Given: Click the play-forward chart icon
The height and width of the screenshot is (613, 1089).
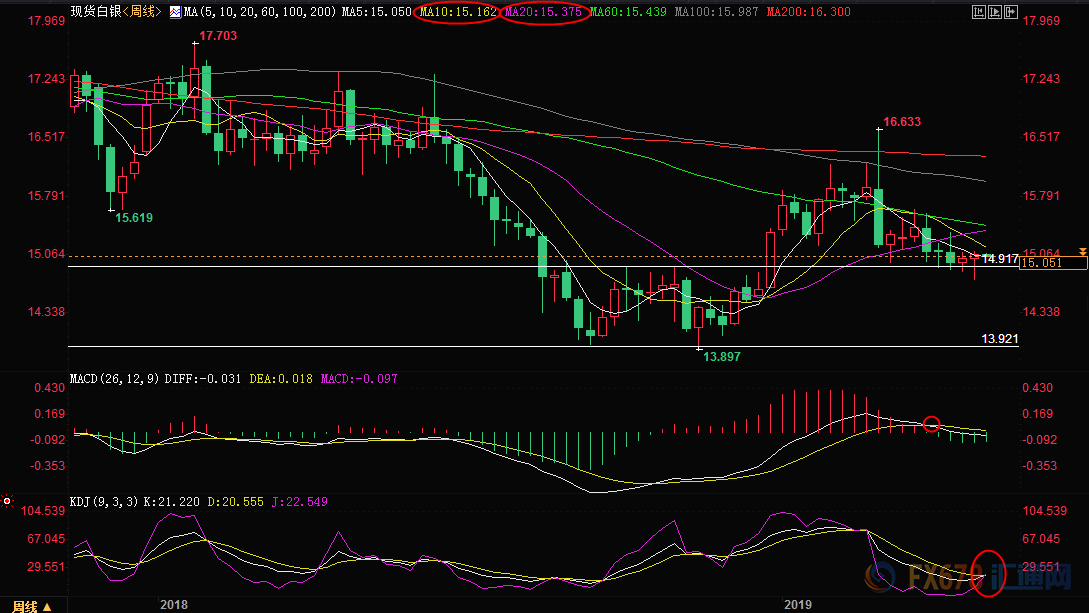Looking at the screenshot, I should pyautogui.click(x=995, y=12).
